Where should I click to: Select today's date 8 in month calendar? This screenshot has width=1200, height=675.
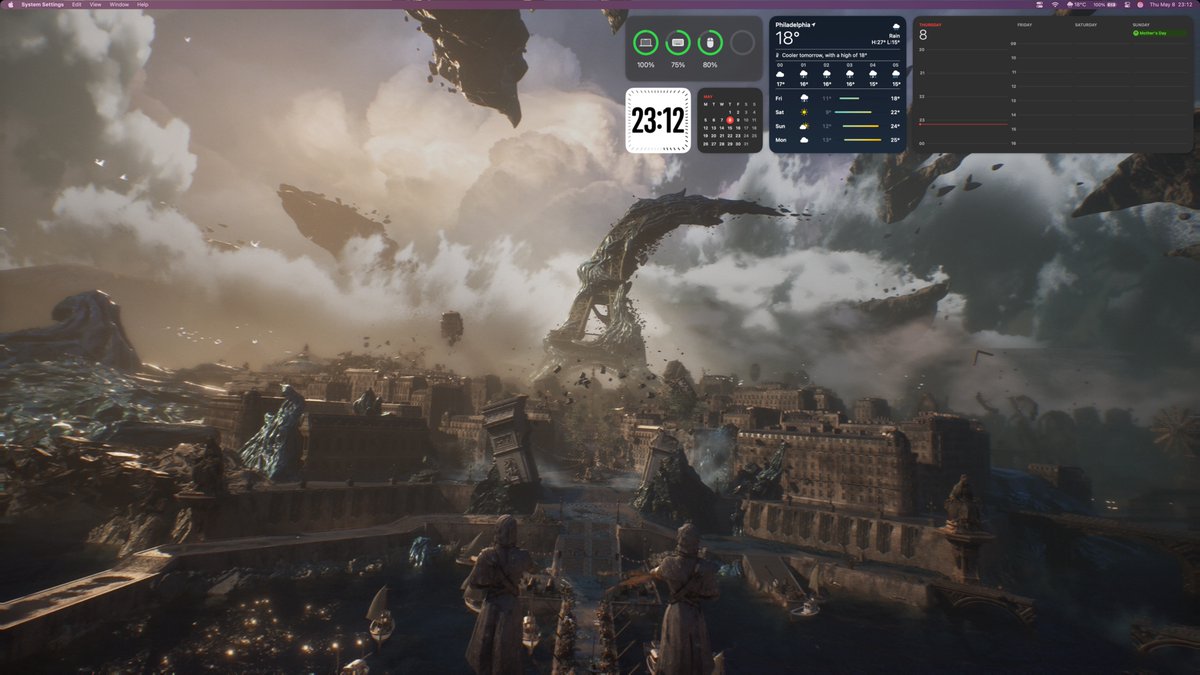(730, 120)
